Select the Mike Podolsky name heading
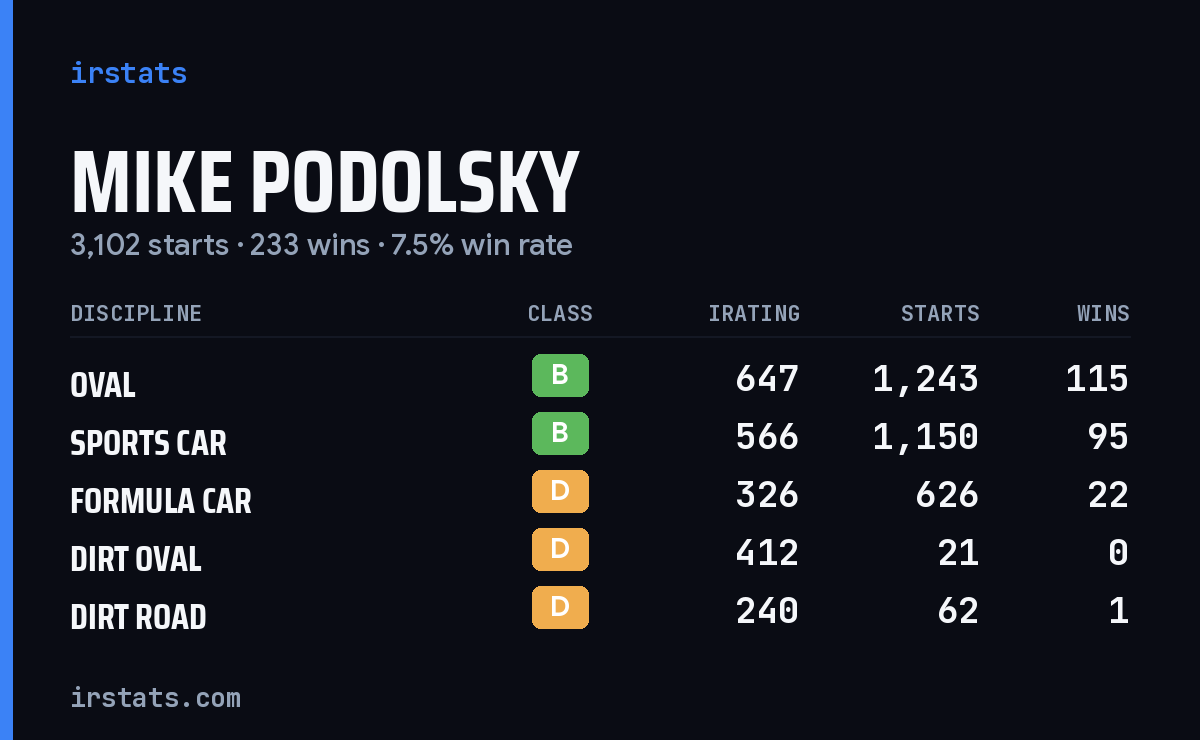Screen dimensions: 1200x740 [x=325, y=183]
